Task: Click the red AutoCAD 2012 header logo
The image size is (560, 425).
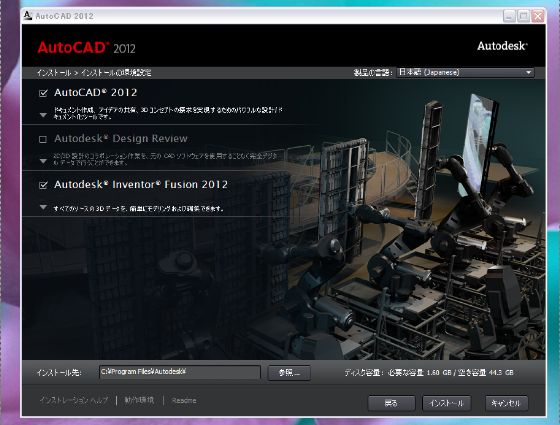Action: (x=86, y=48)
